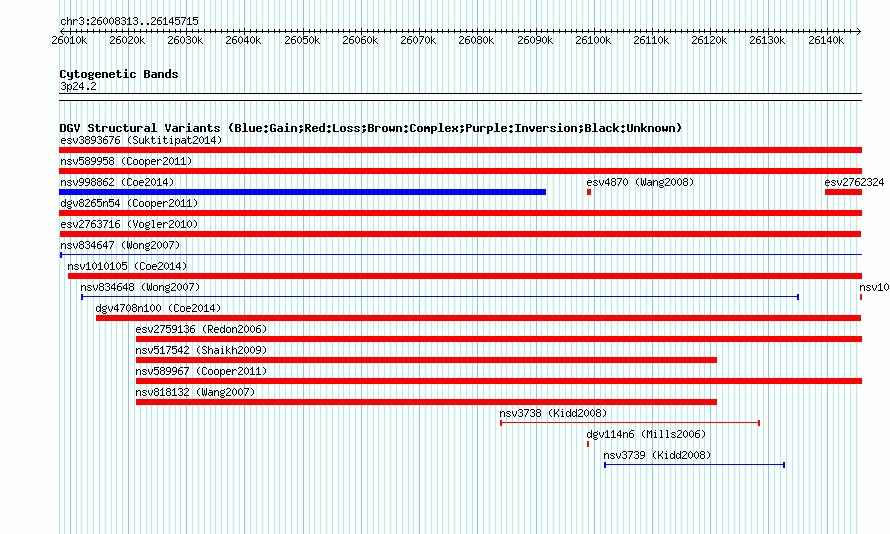Click the blue gain bar of nsv998862

click(303, 192)
